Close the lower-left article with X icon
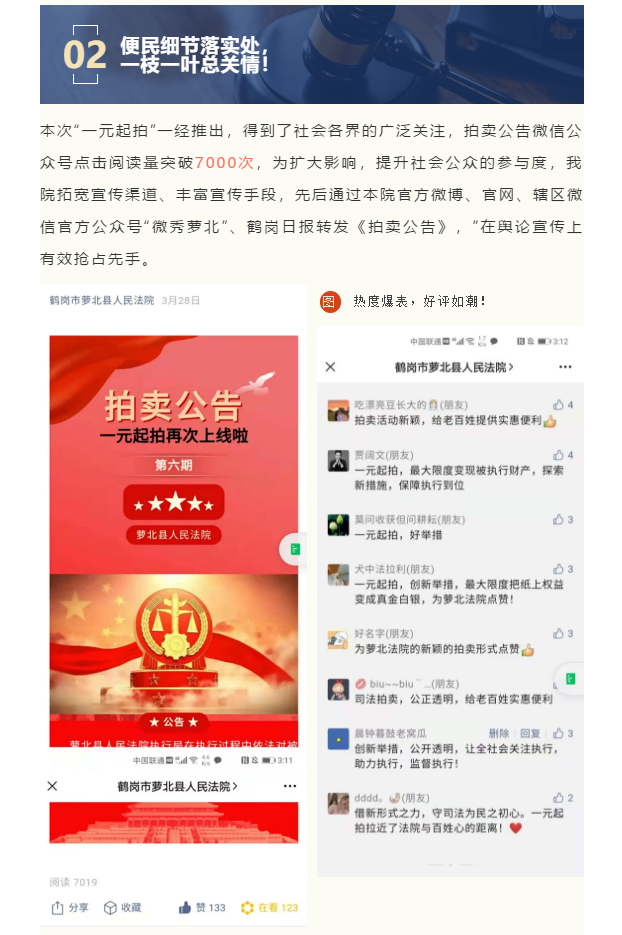622x935 pixels. tap(52, 786)
